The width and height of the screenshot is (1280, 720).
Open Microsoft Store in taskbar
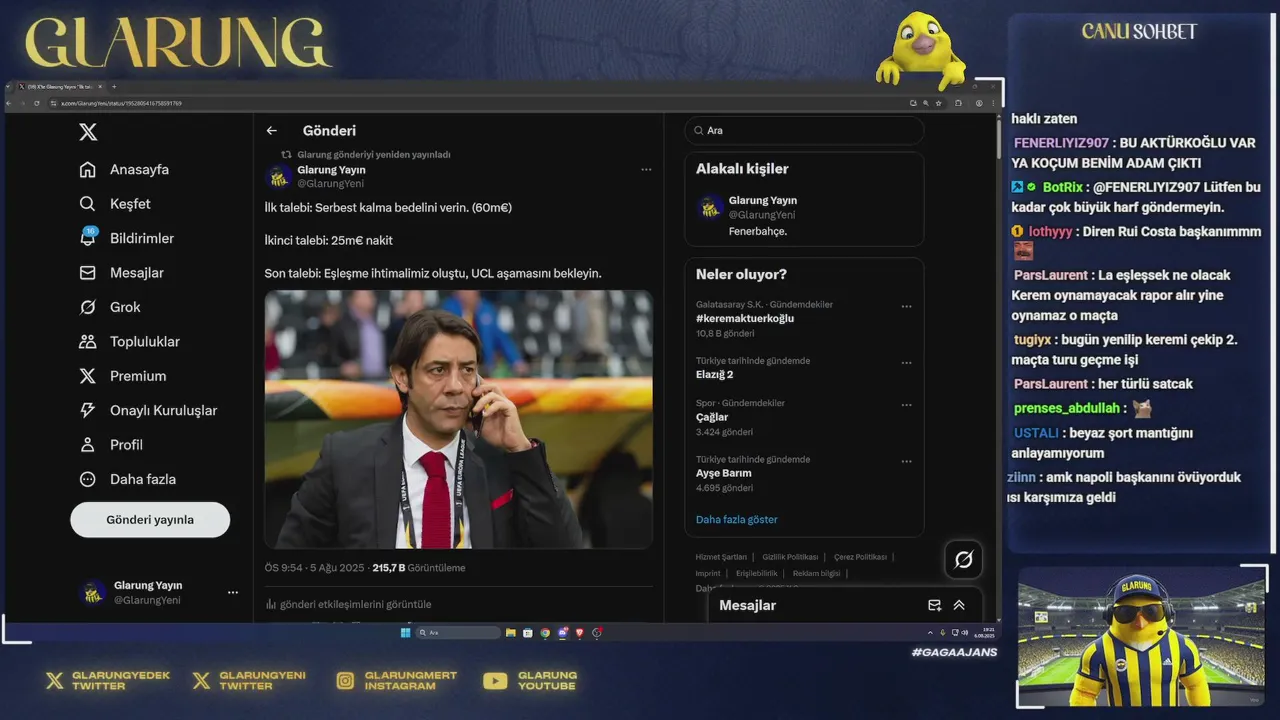528,632
